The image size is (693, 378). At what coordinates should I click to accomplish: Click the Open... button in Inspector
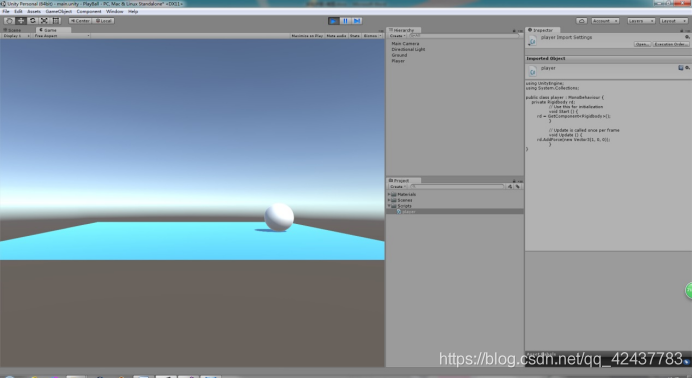click(x=642, y=44)
